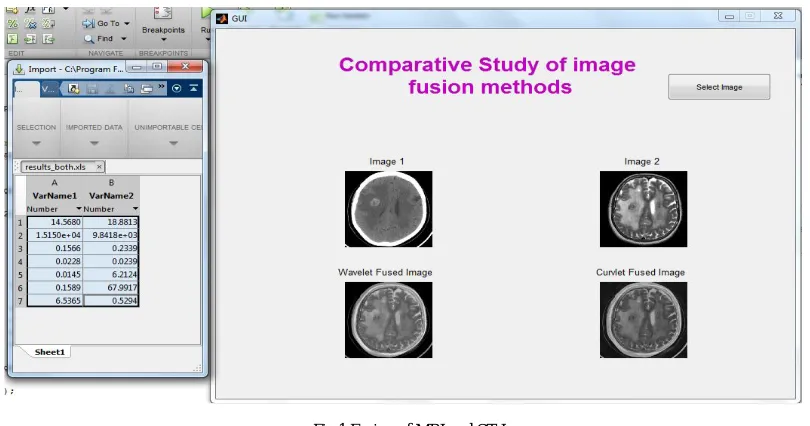Select cell containing 6.2124
This screenshot has width=810, height=426.
coord(111,274)
